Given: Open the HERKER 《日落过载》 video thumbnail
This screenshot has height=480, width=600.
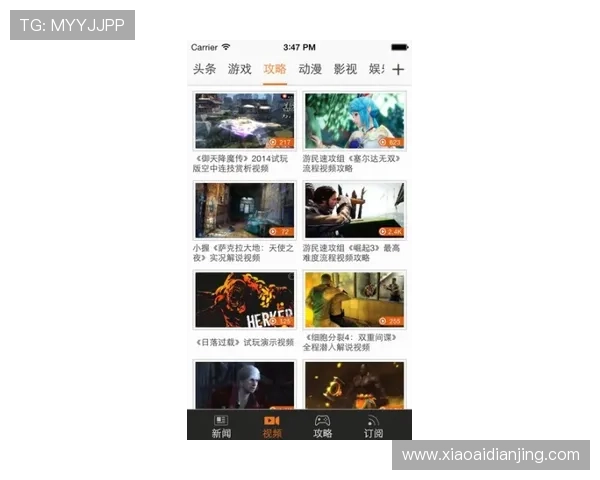Looking at the screenshot, I should 244,300.
